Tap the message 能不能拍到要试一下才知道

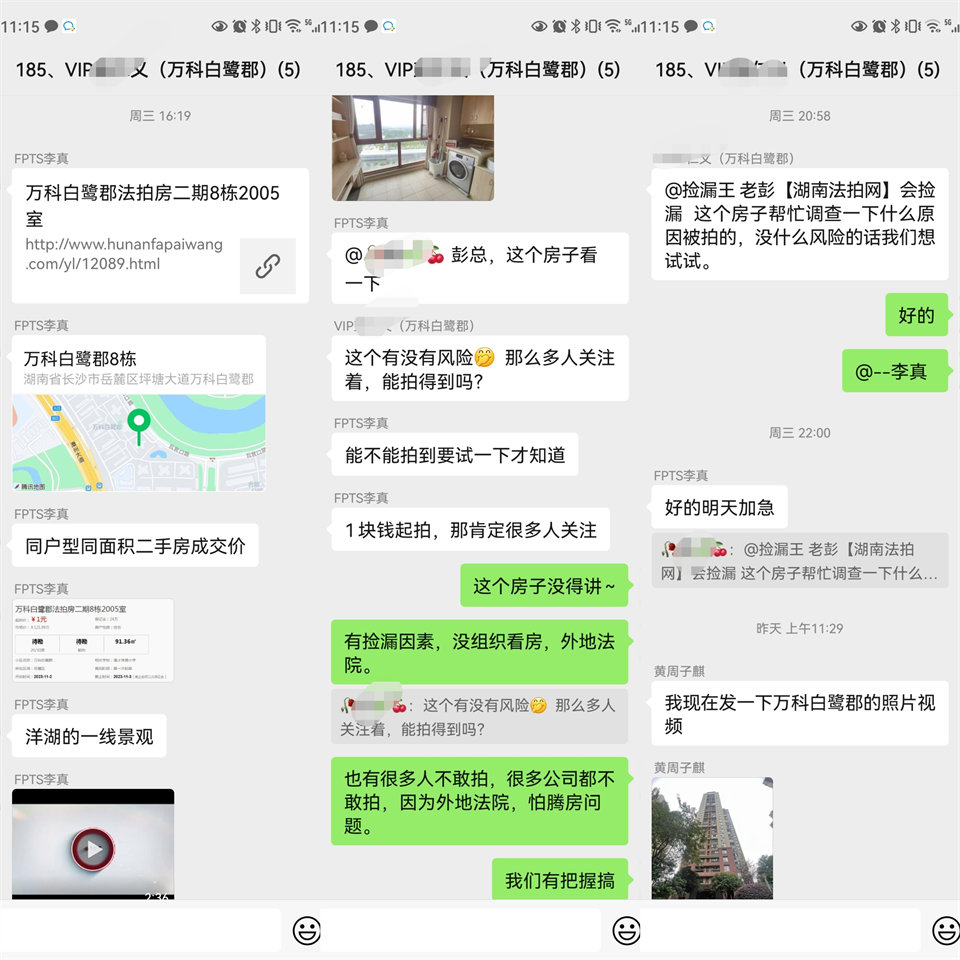455,455
